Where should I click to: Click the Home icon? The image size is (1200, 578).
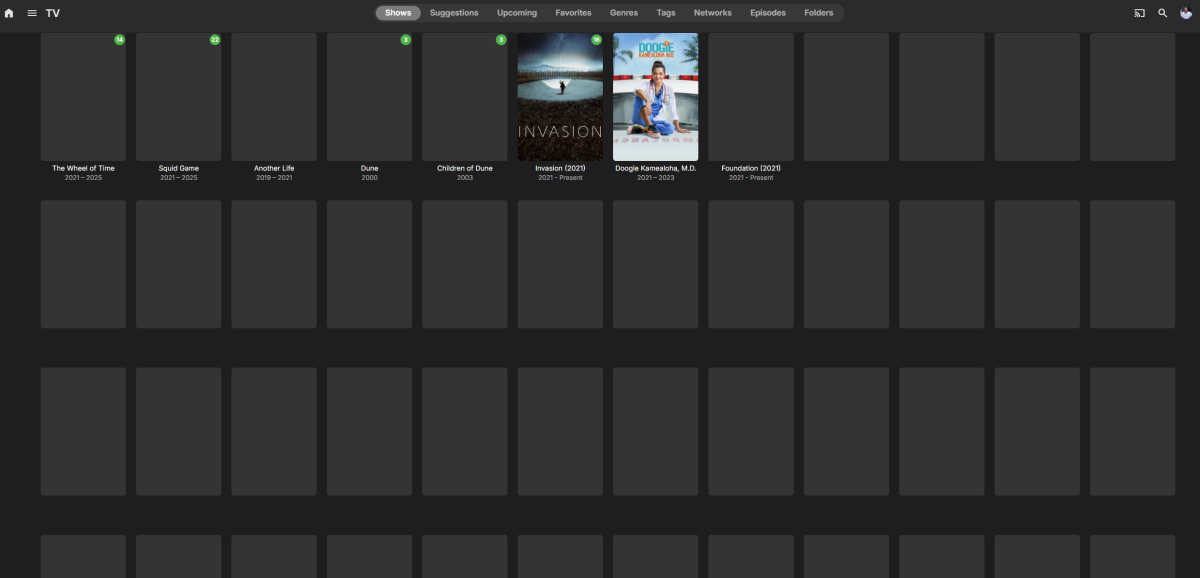(9, 13)
